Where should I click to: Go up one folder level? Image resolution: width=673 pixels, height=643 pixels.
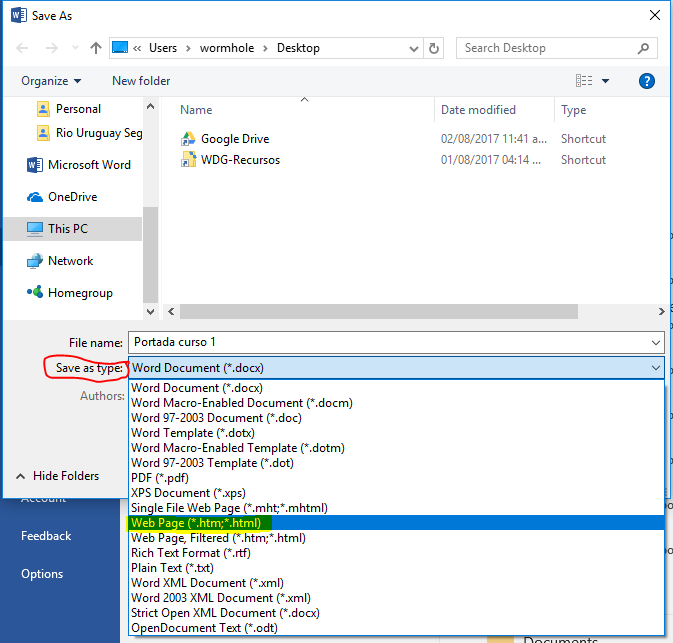(x=96, y=48)
